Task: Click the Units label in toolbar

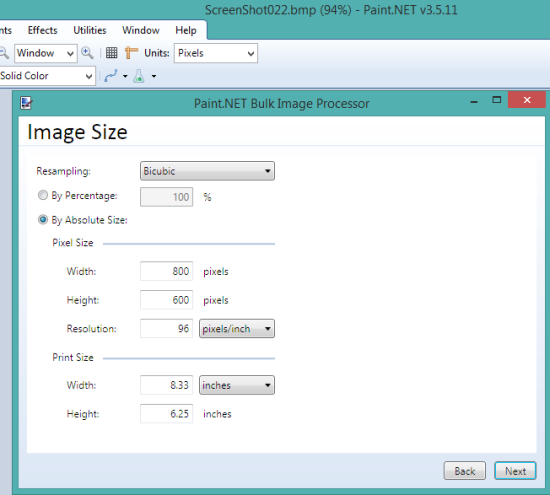Action: click(157, 53)
